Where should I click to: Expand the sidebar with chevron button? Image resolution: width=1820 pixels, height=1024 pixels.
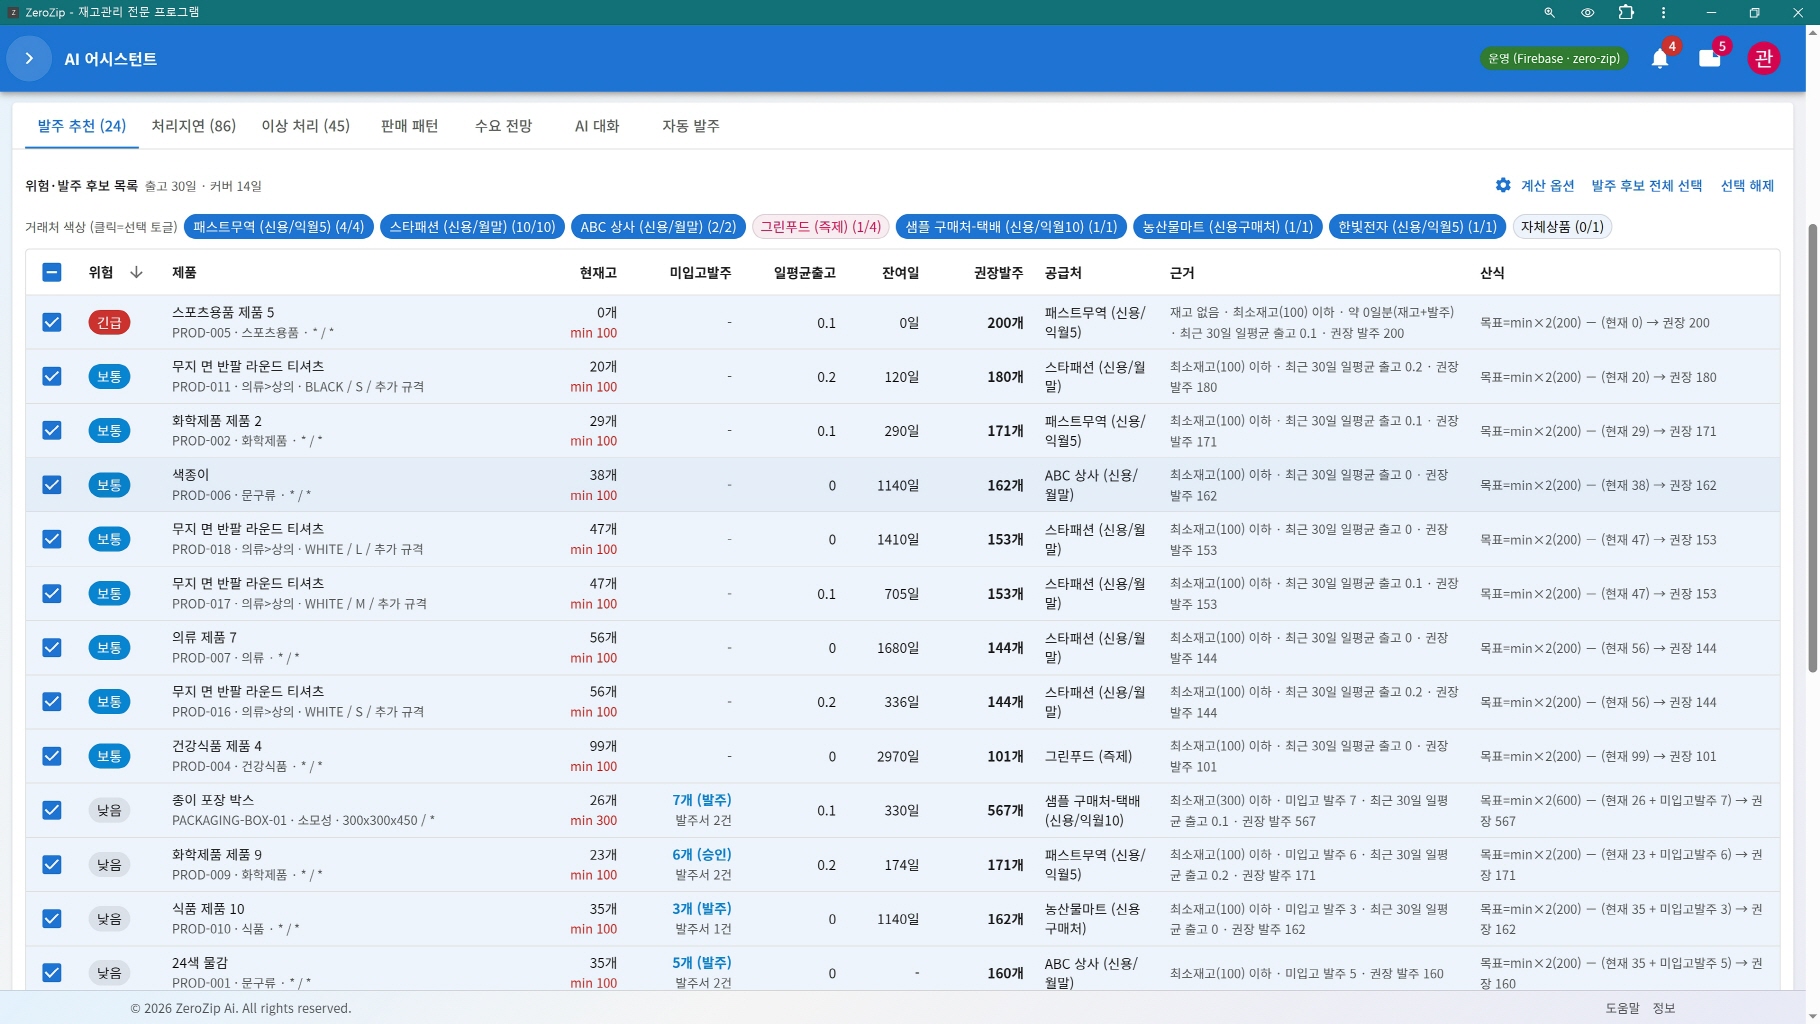29,59
